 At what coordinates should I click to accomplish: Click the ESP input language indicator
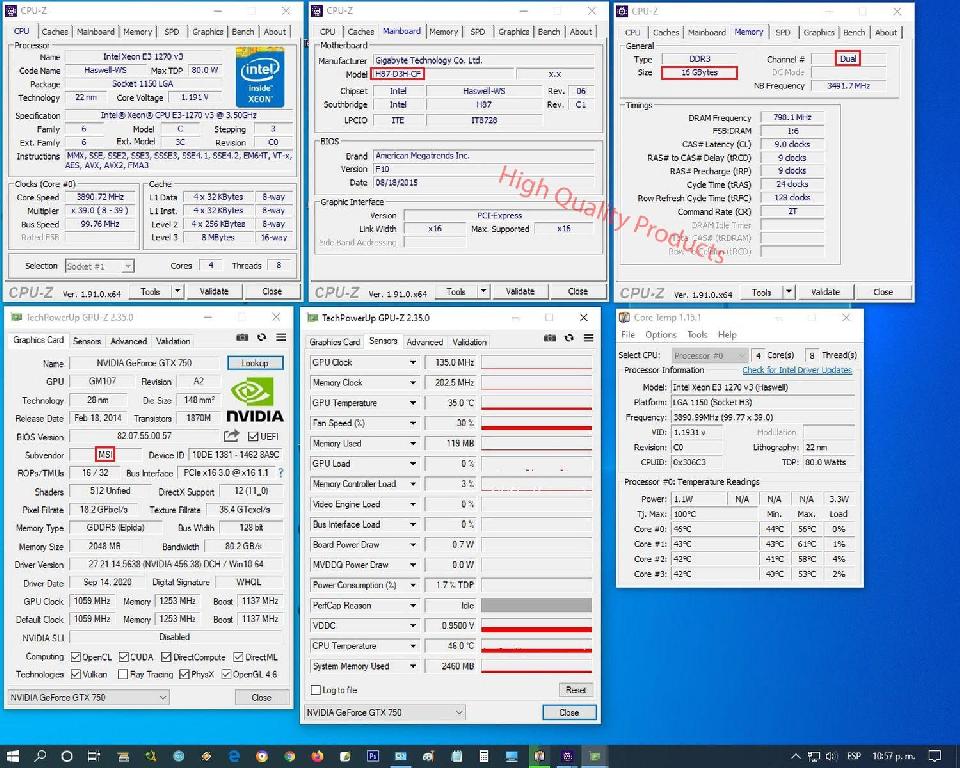854,756
